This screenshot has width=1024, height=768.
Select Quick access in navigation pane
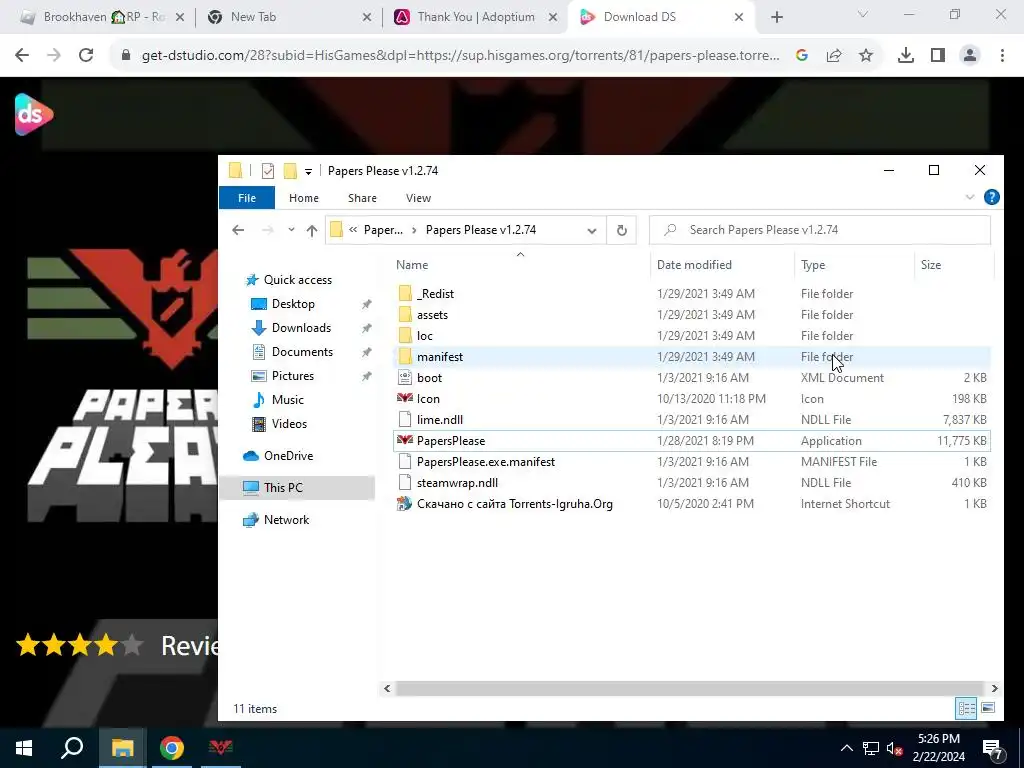click(x=298, y=280)
